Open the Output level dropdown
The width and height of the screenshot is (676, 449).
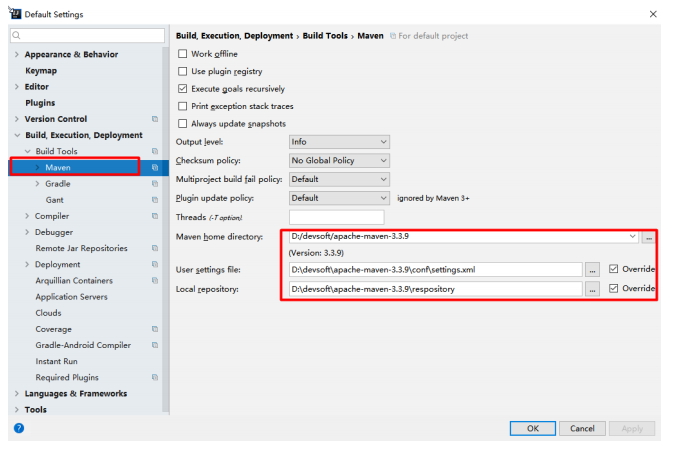(339, 141)
